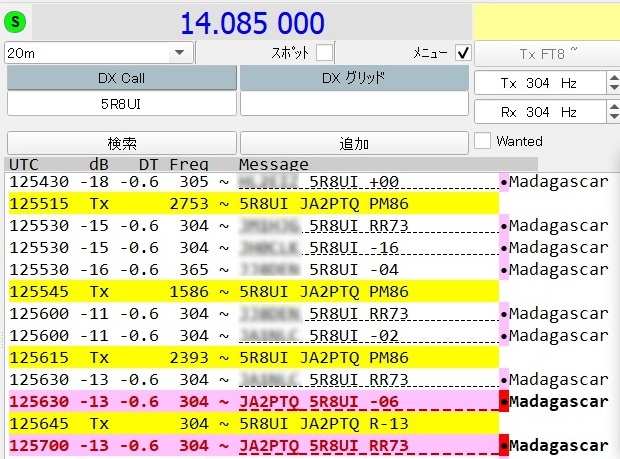Decrease Tx frequency with down arrow

[x=613, y=88]
